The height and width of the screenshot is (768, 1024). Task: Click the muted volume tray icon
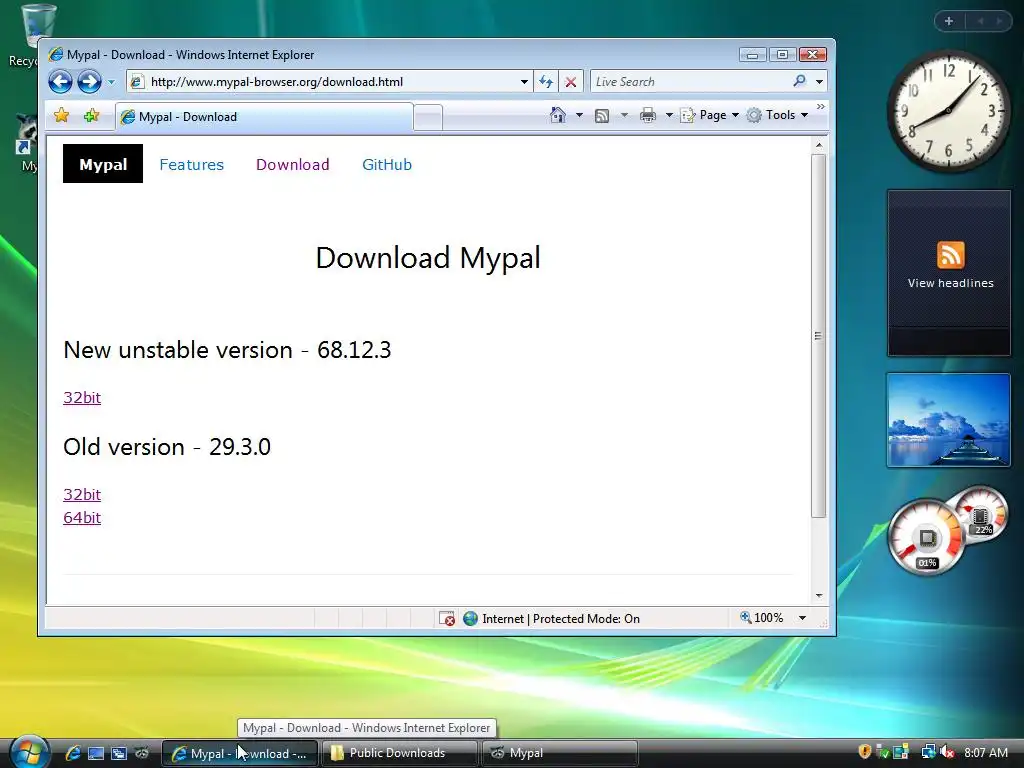947,752
